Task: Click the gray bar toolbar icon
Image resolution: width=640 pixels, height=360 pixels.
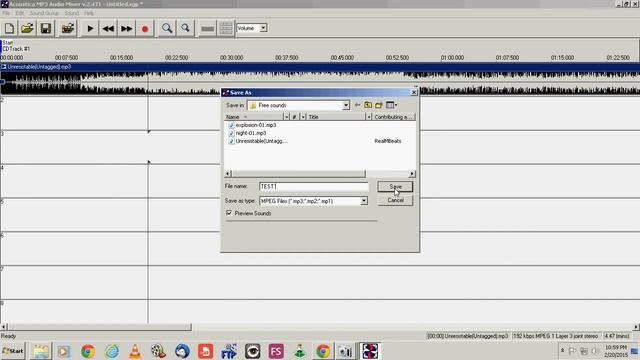Action: click(207, 29)
